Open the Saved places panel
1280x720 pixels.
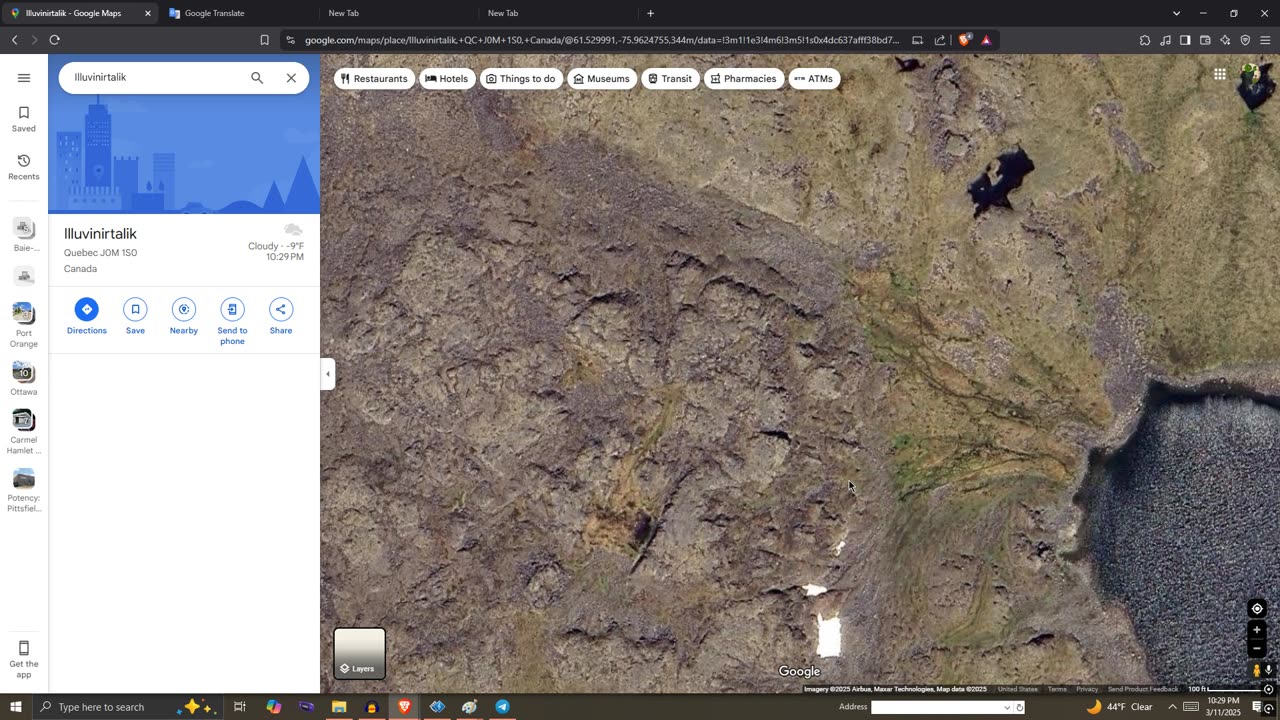[24, 118]
